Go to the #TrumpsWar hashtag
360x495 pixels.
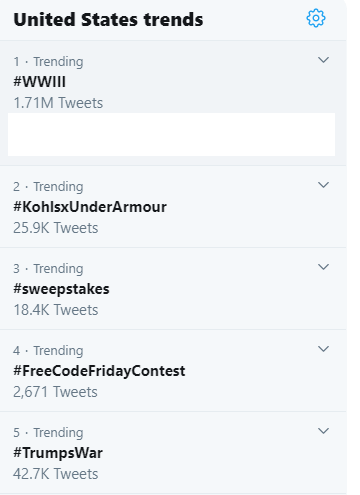pos(58,453)
